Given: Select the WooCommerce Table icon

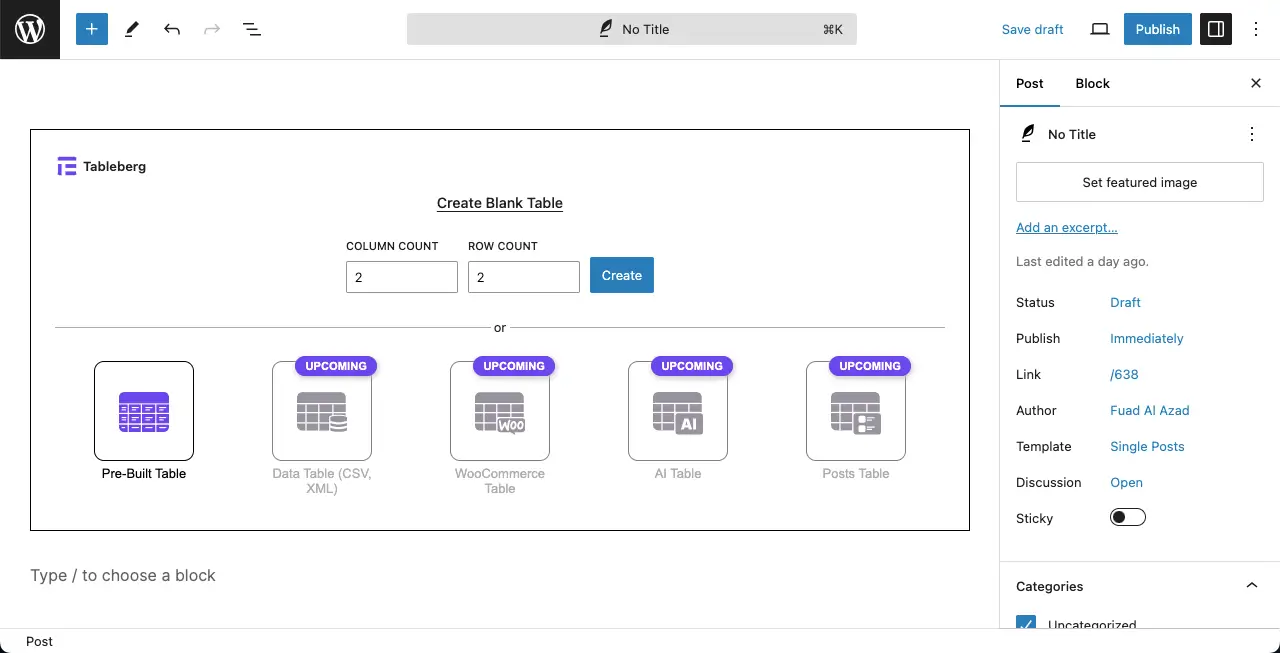Looking at the screenshot, I should pos(500,411).
